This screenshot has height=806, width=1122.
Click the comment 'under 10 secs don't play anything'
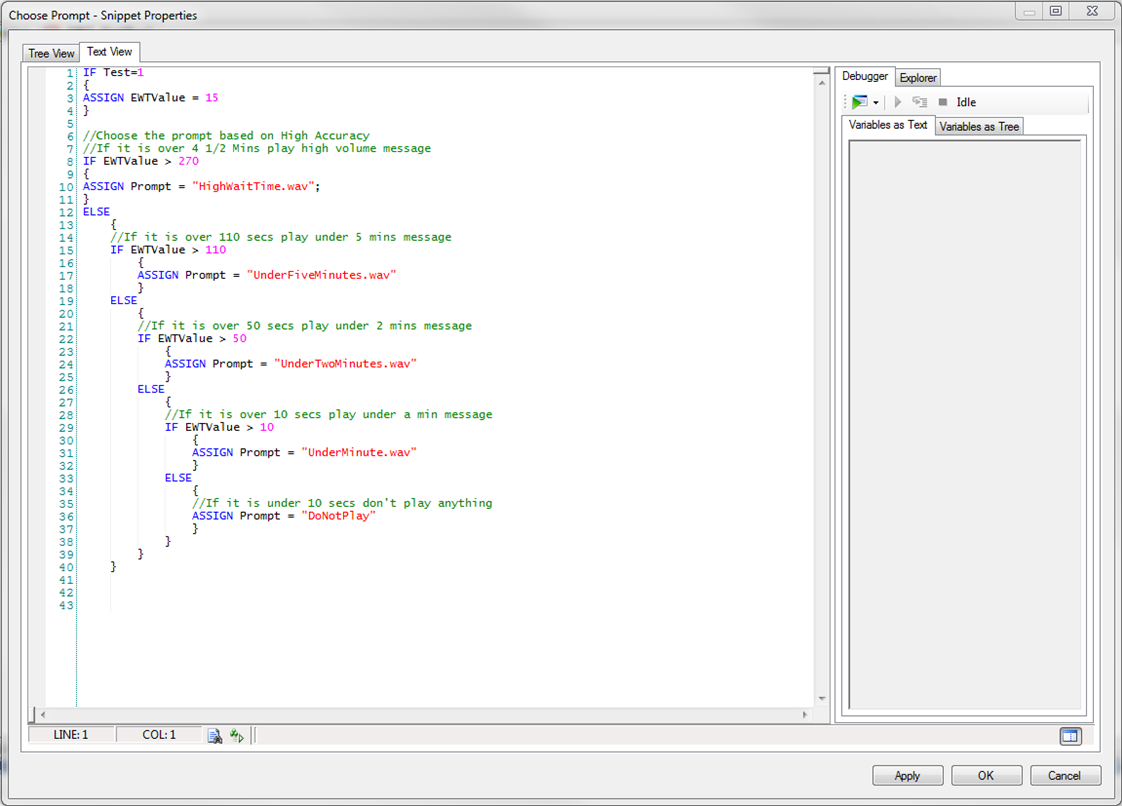[x=342, y=503]
